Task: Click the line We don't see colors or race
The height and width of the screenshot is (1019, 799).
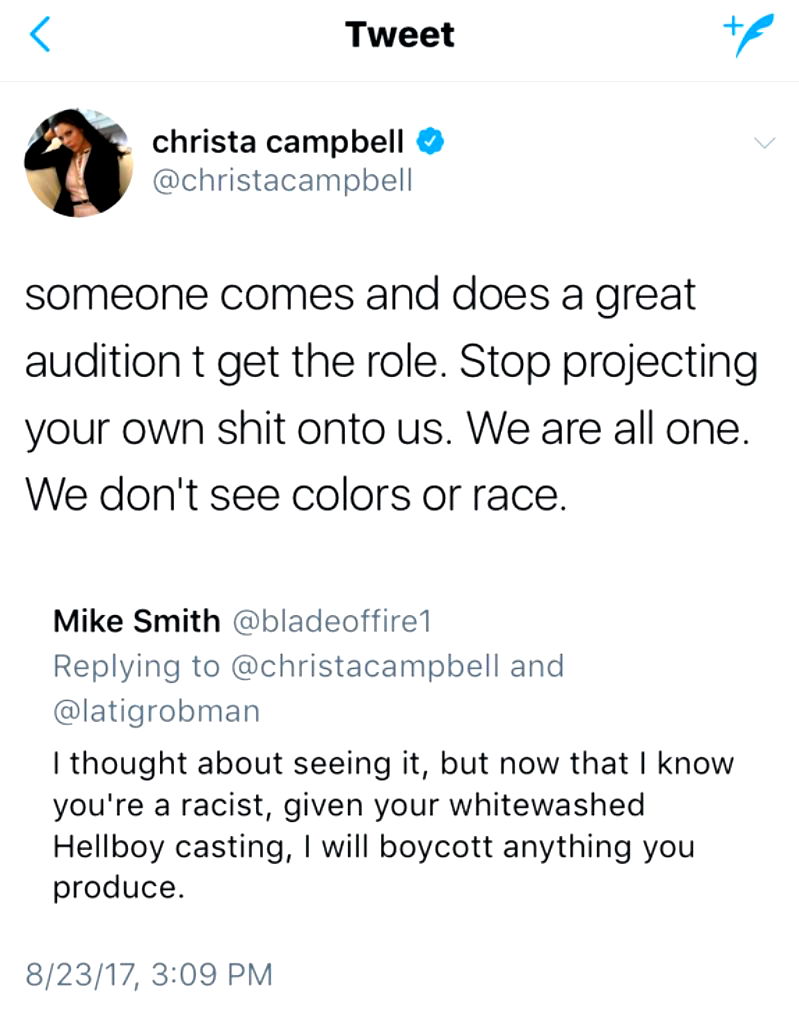Action: pyautogui.click(x=296, y=494)
